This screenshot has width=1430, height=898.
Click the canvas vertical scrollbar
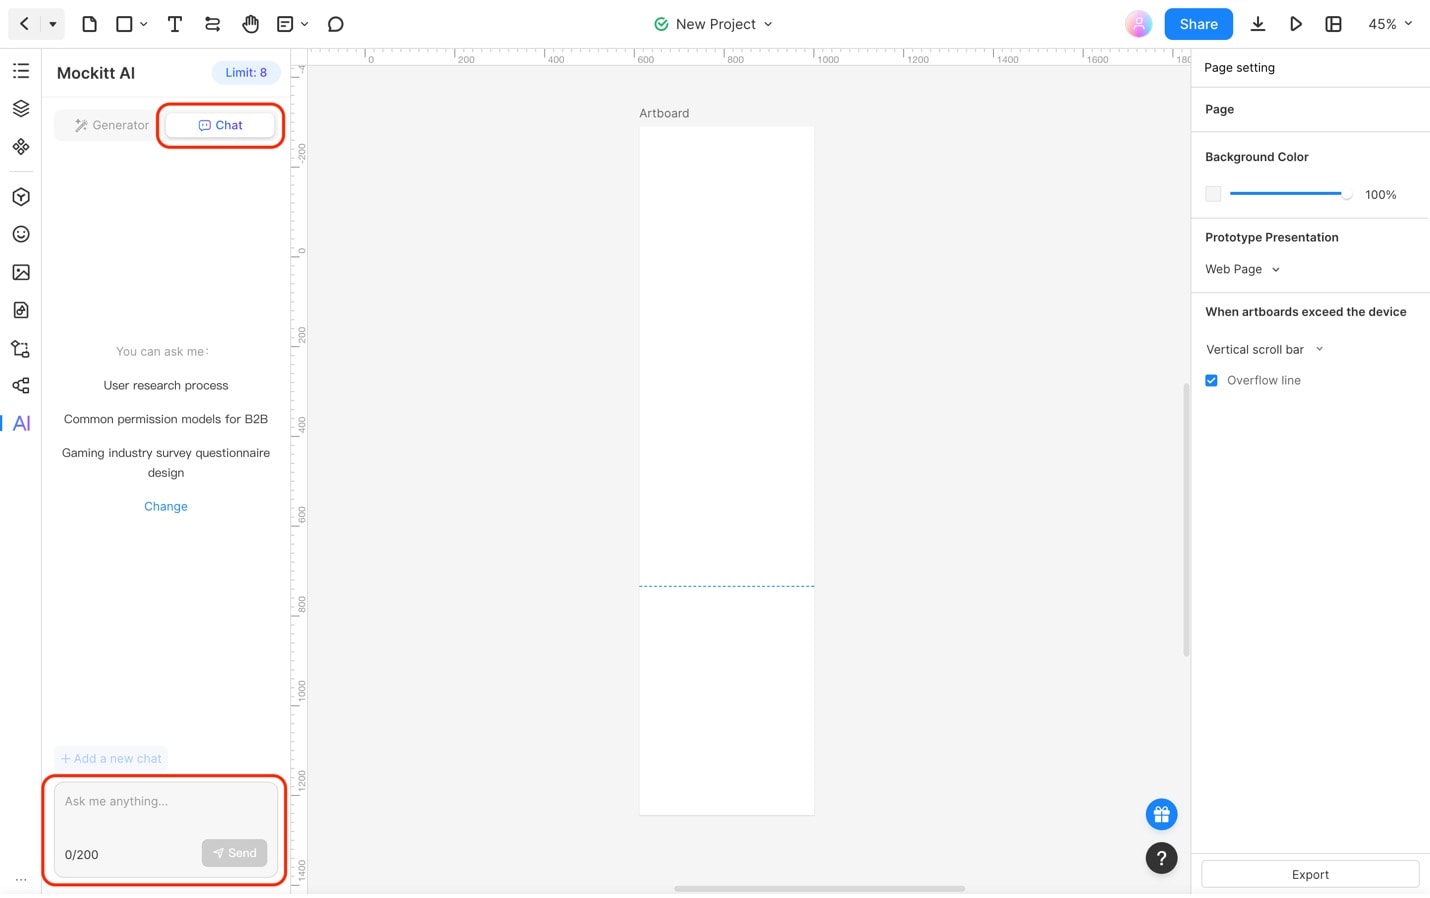click(x=1186, y=520)
